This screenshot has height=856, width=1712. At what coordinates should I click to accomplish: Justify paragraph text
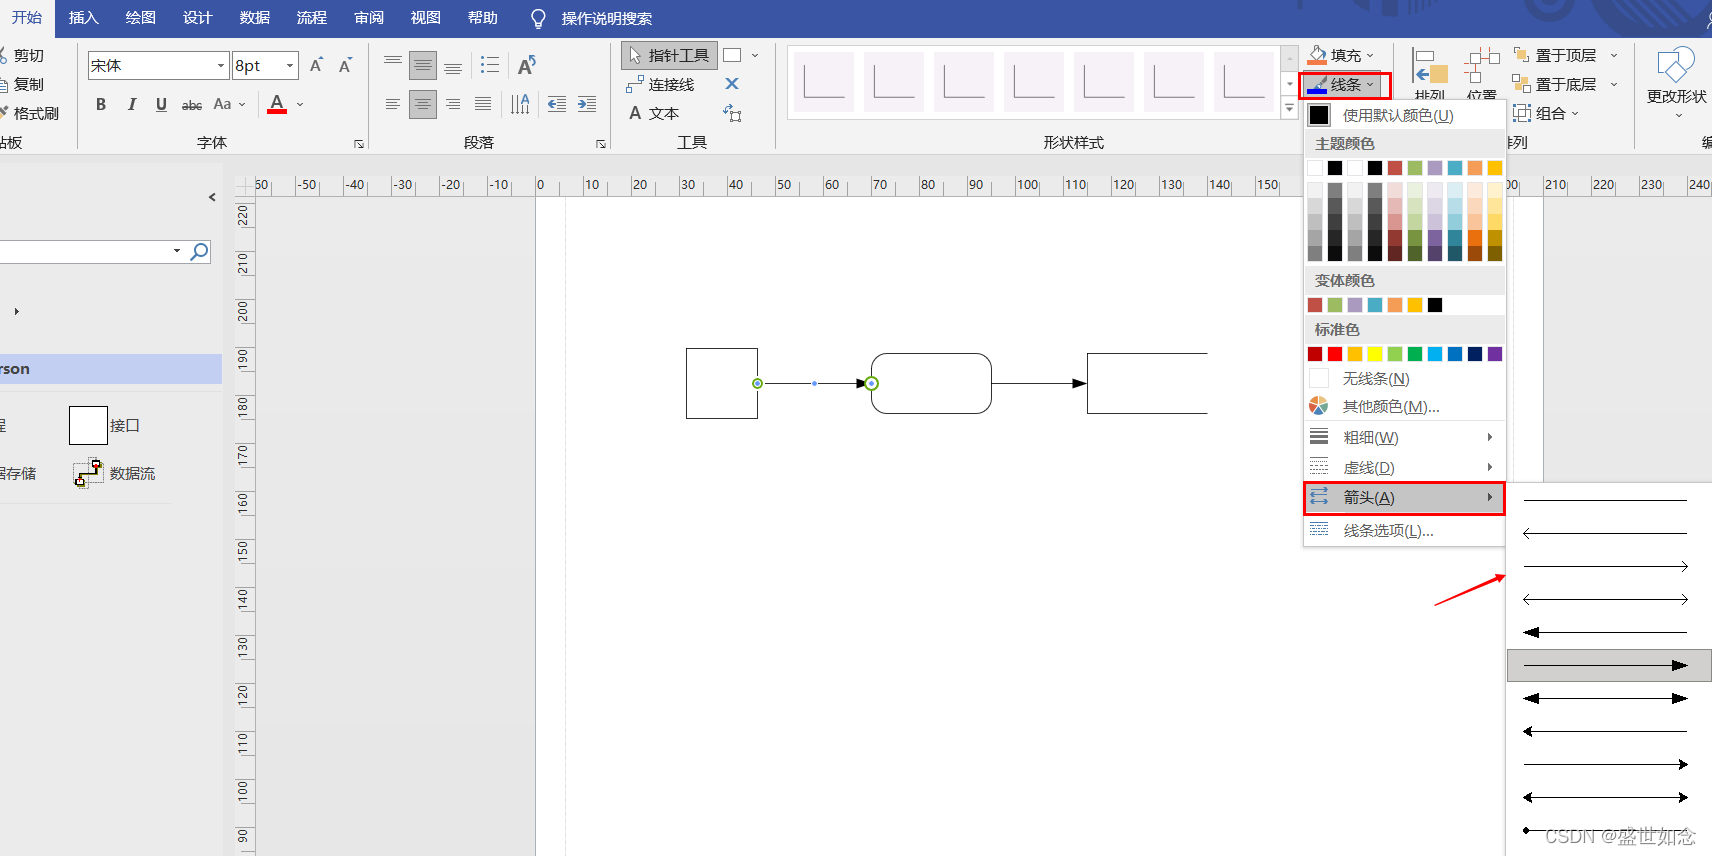pos(483,104)
